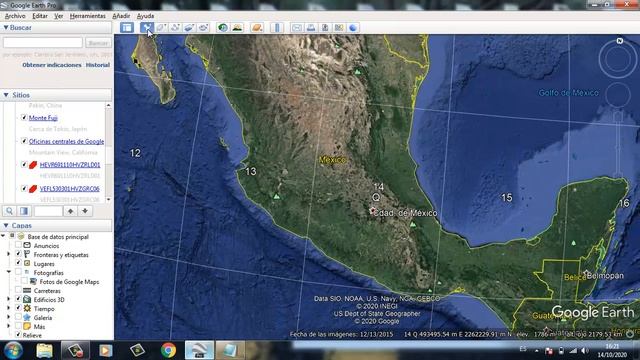
Task: Open the Ver menu
Action: [58, 16]
